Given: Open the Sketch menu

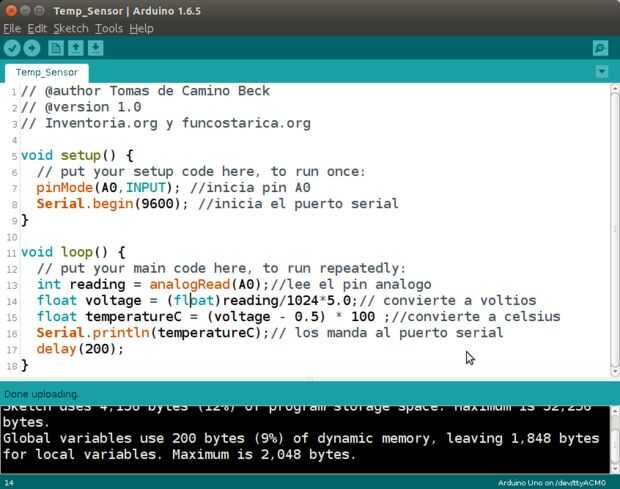Looking at the screenshot, I should 71,28.
